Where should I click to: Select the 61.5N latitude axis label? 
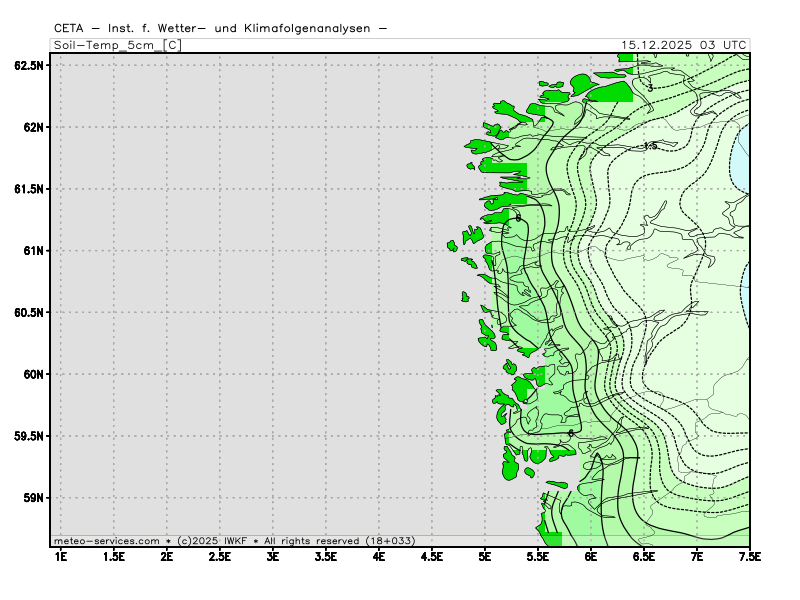pyautogui.click(x=29, y=189)
